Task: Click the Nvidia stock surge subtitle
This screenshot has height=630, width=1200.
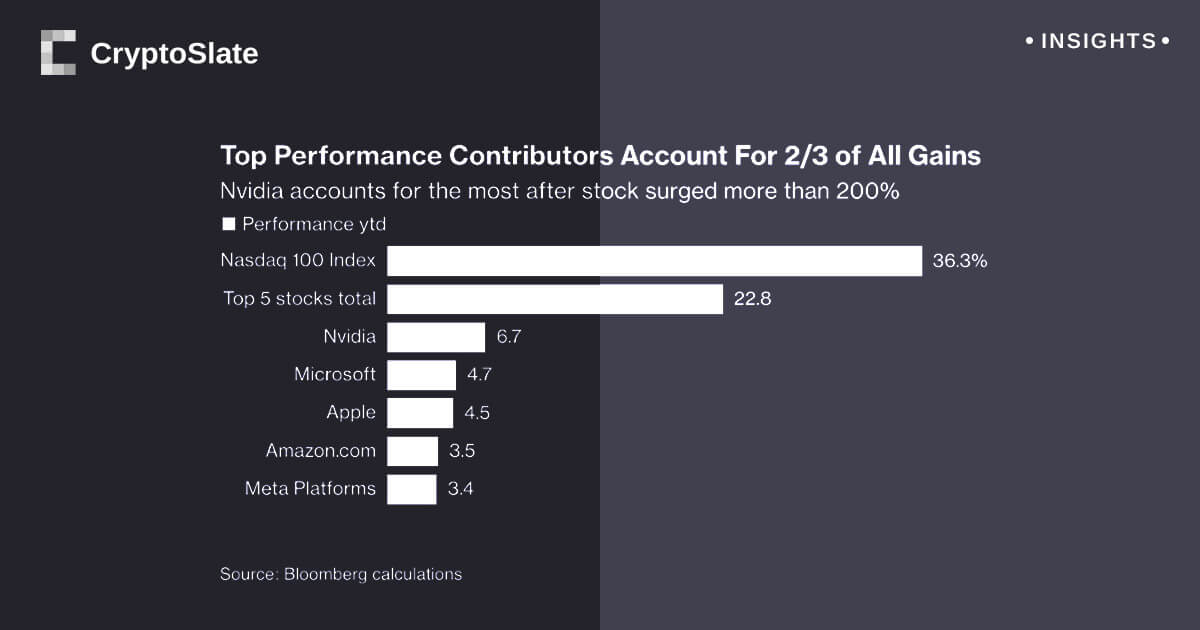Action: (559, 191)
